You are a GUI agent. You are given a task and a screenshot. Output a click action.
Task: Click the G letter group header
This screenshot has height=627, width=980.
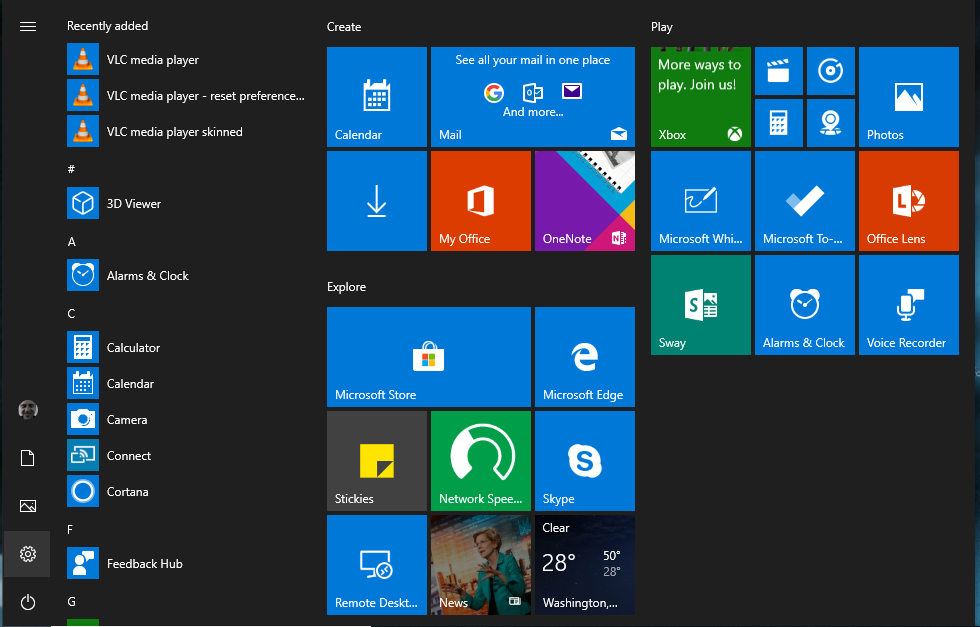[x=71, y=601]
